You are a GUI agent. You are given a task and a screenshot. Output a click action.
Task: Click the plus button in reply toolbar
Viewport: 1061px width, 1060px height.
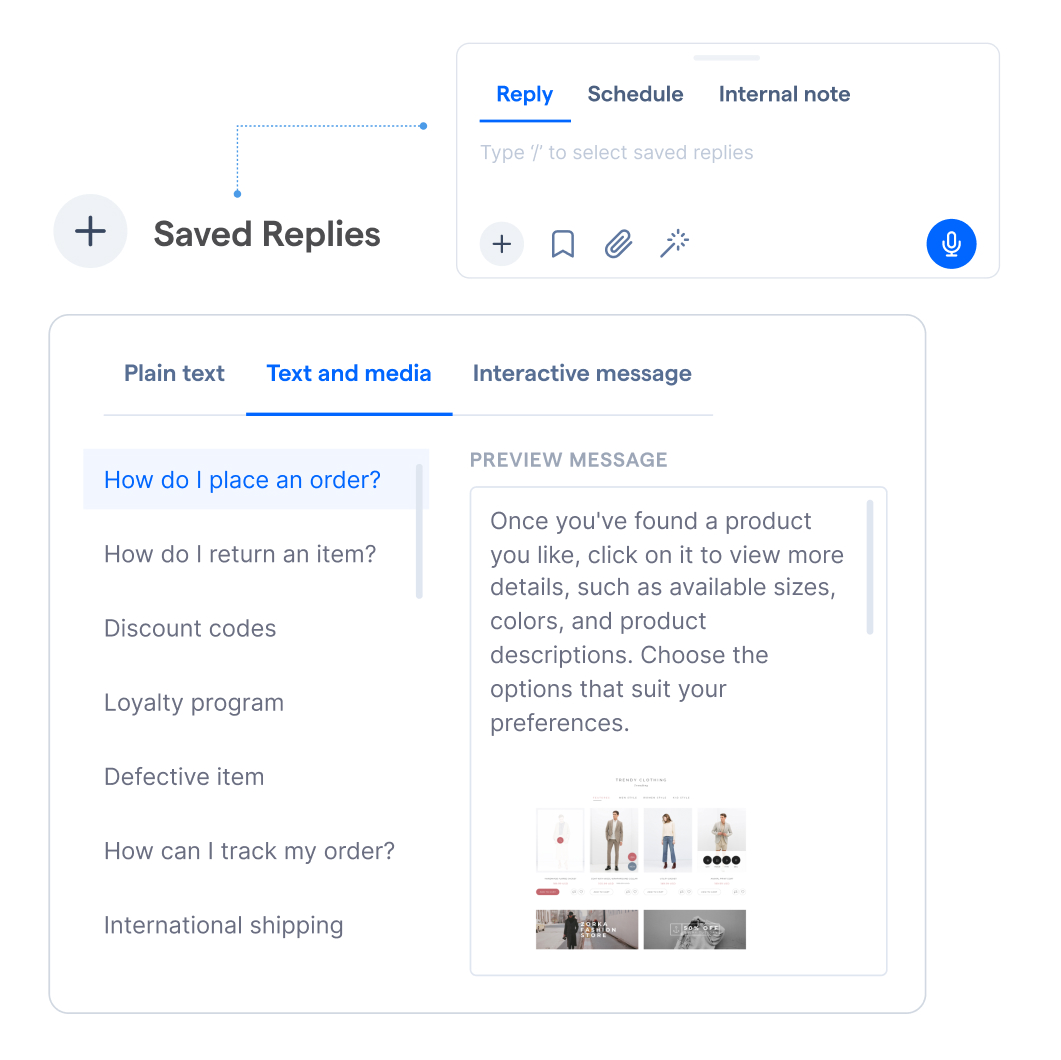coord(501,244)
